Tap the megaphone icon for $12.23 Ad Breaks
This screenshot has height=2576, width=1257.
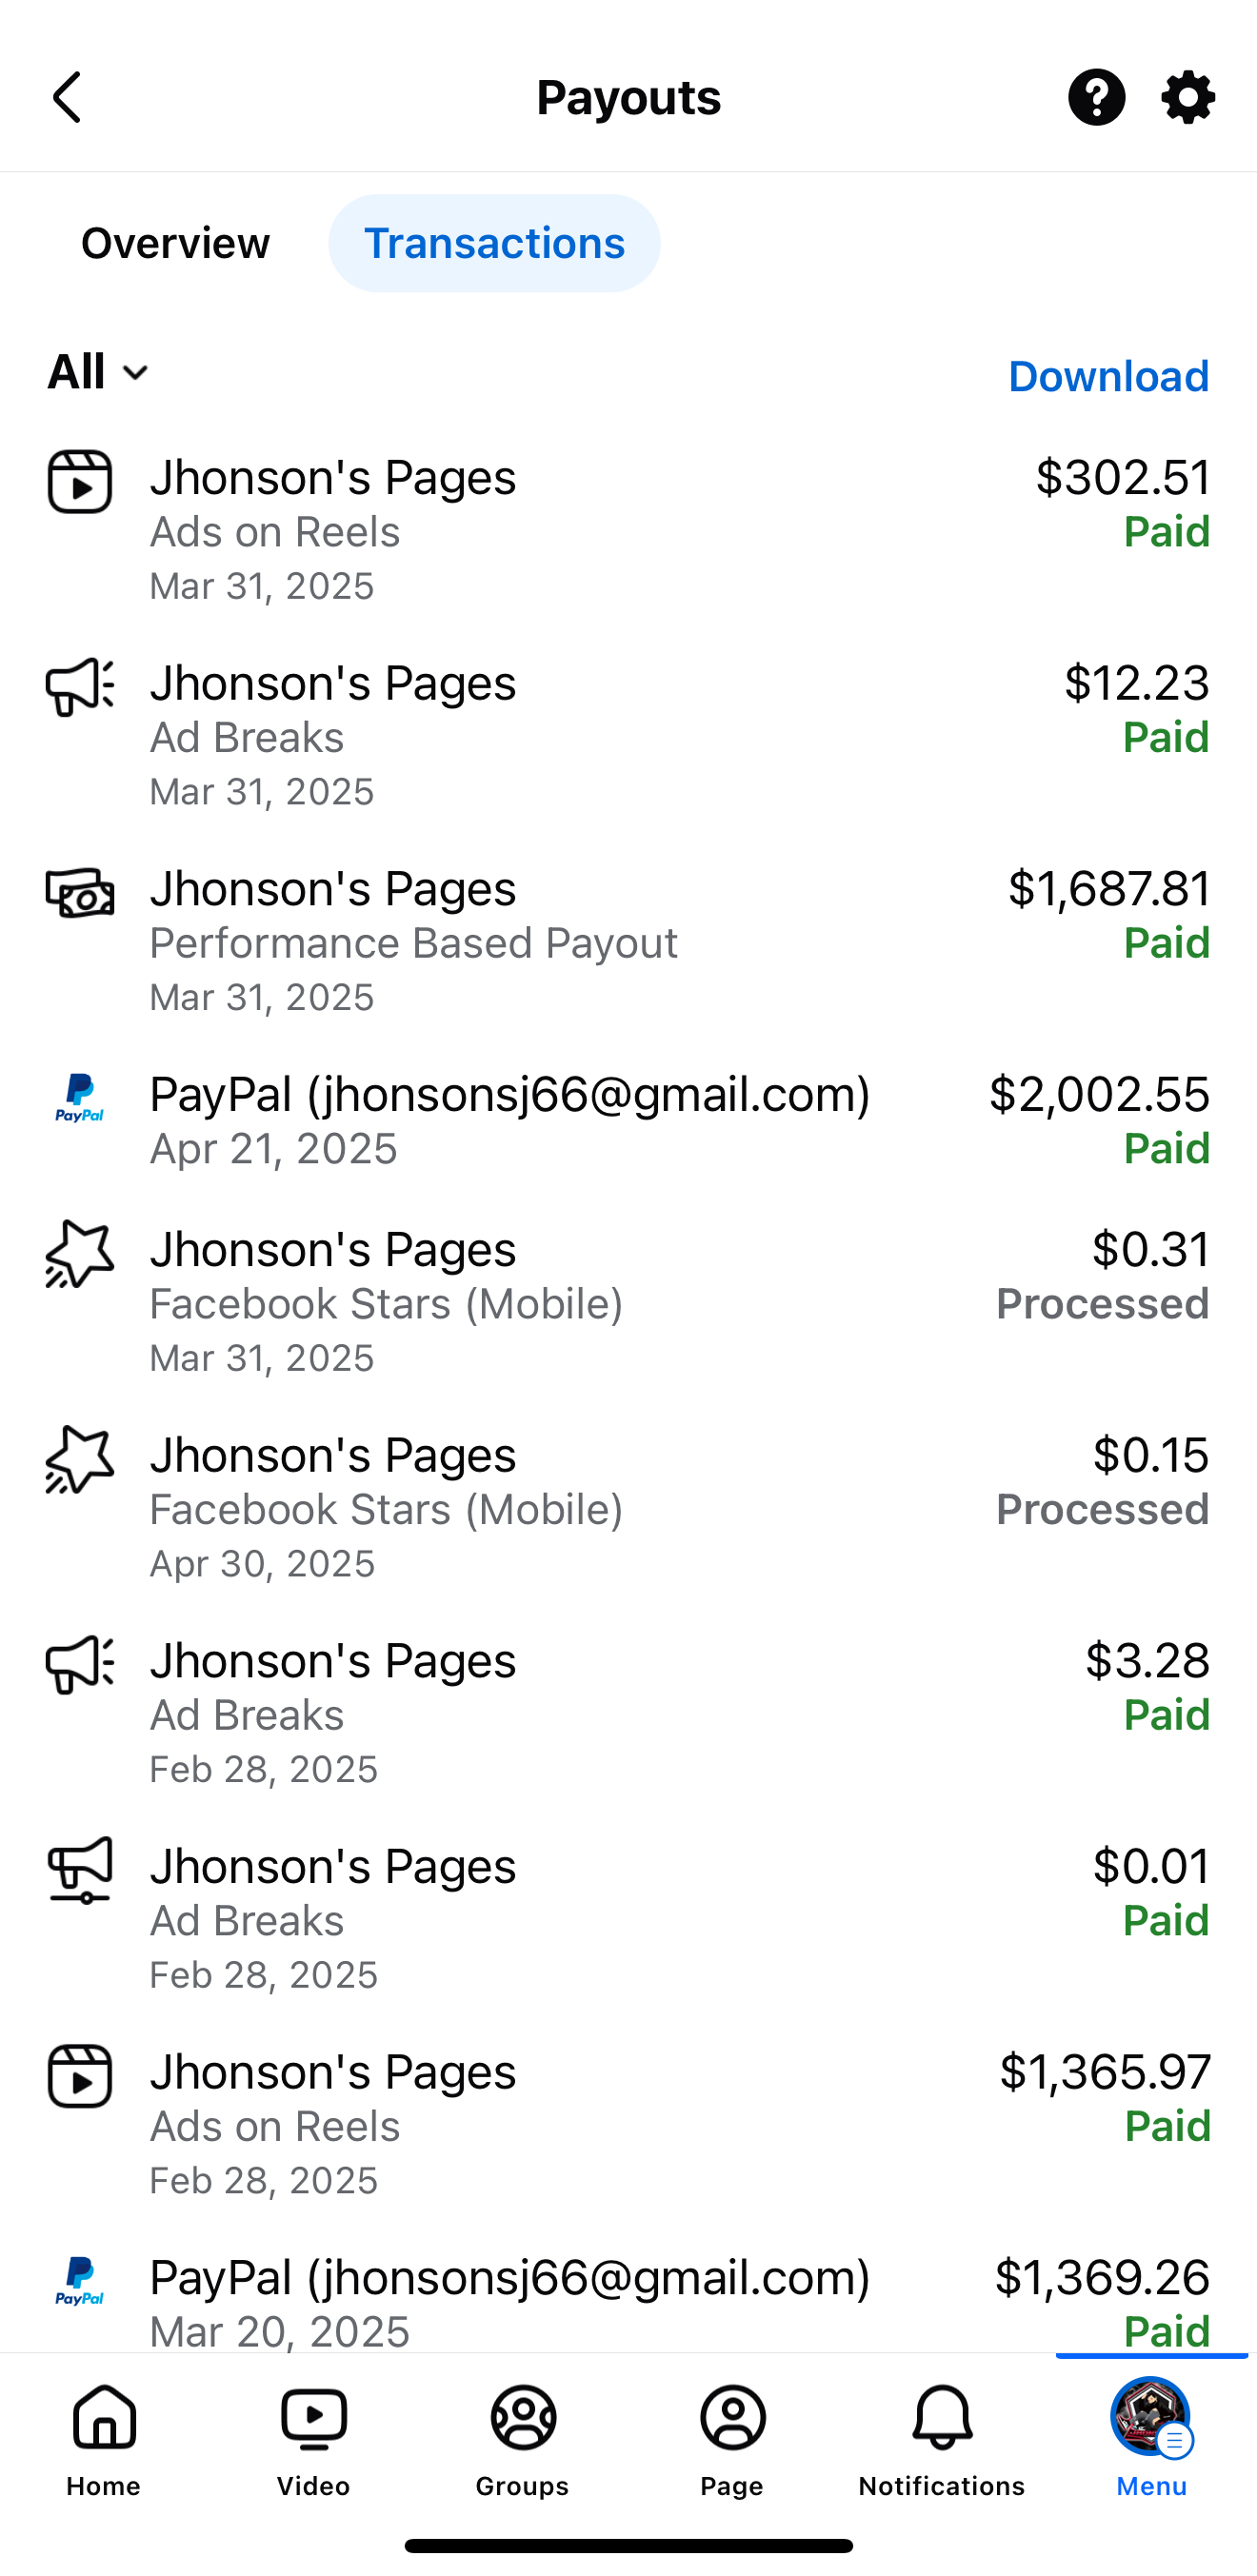point(80,687)
